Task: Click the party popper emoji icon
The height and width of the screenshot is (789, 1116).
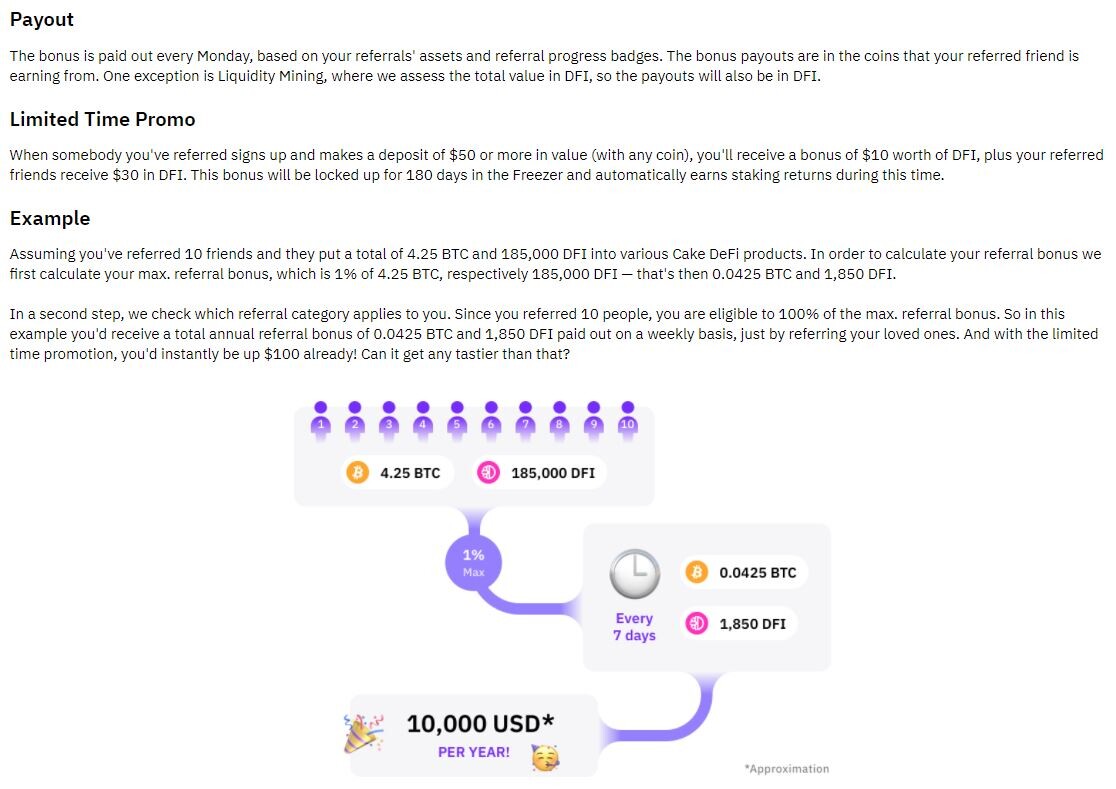Action: [364, 733]
